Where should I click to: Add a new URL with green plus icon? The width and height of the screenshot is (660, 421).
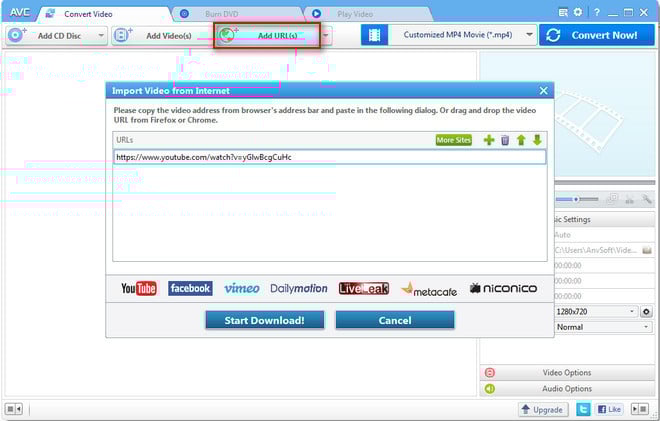click(489, 140)
